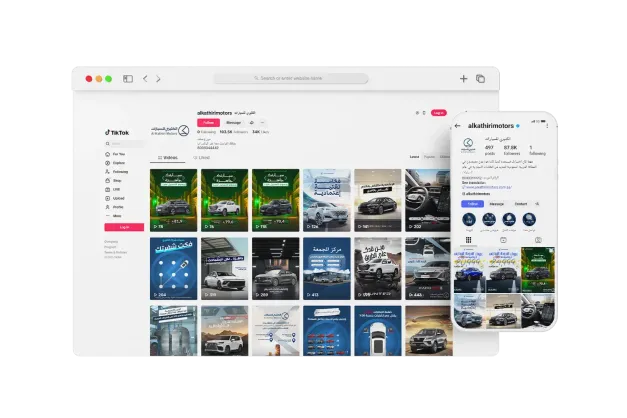Follow alkathirimotors on TikTok
The width and height of the screenshot is (627, 418).
[208, 123]
